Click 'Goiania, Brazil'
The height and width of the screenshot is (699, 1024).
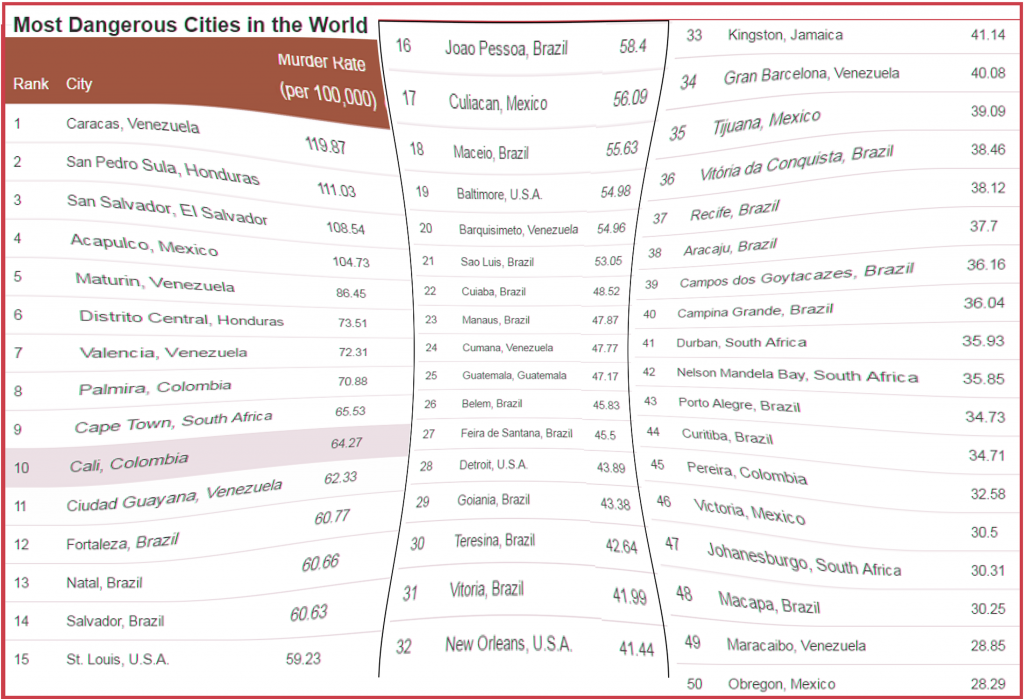(494, 500)
